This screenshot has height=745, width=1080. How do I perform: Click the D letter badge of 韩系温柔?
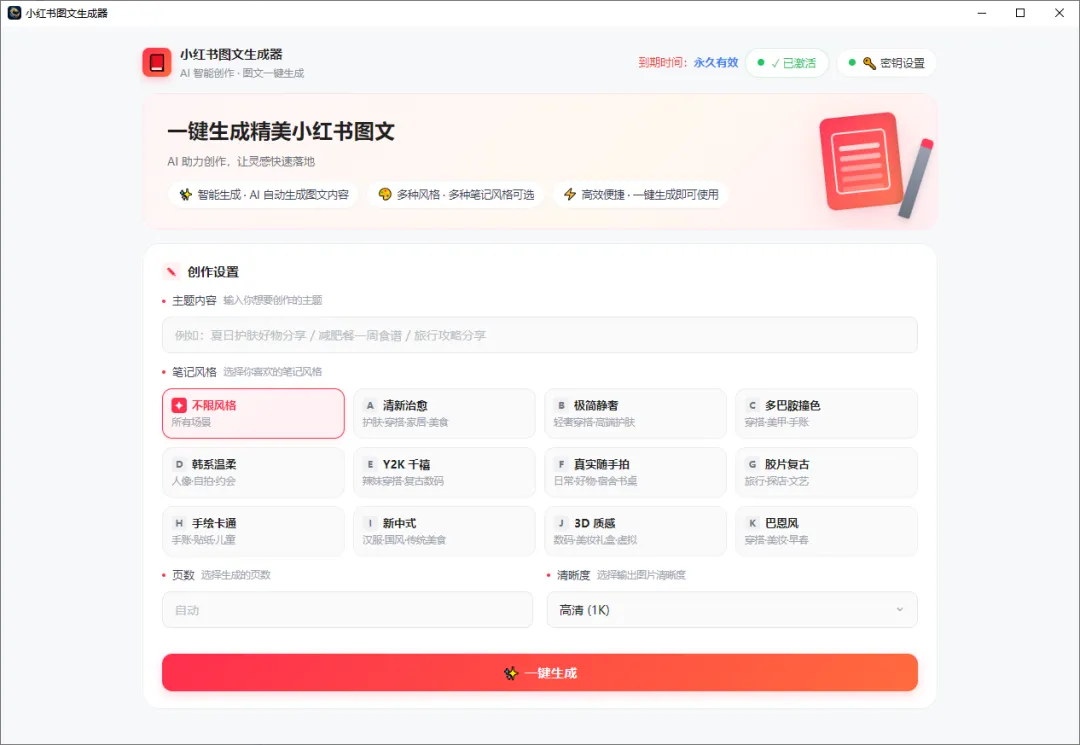tap(179, 464)
